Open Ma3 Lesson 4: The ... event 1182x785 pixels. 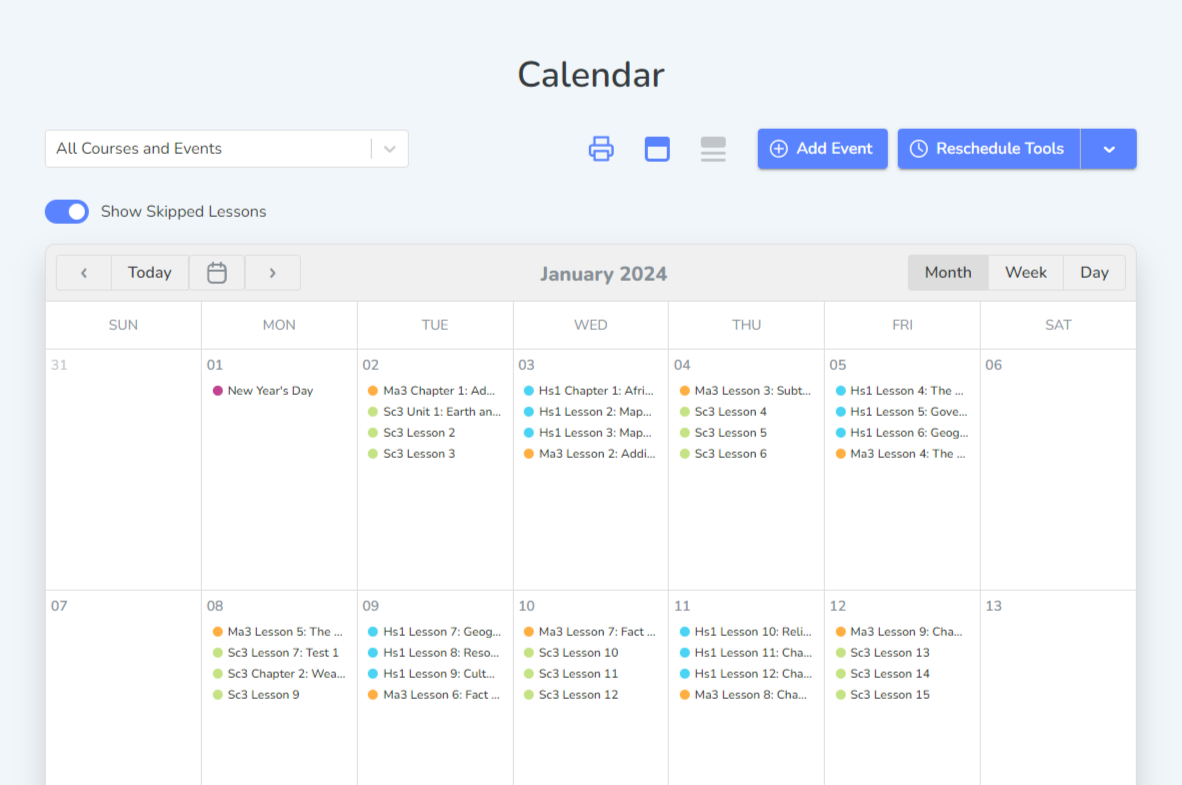(901, 454)
